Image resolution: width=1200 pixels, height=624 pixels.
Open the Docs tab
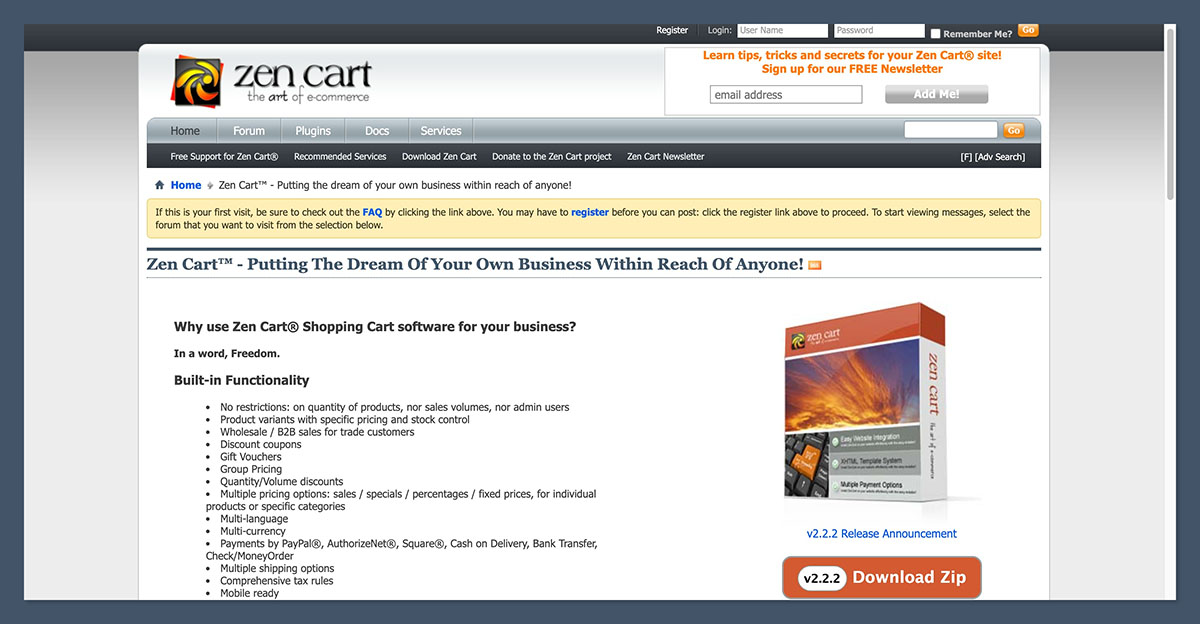coord(377,131)
